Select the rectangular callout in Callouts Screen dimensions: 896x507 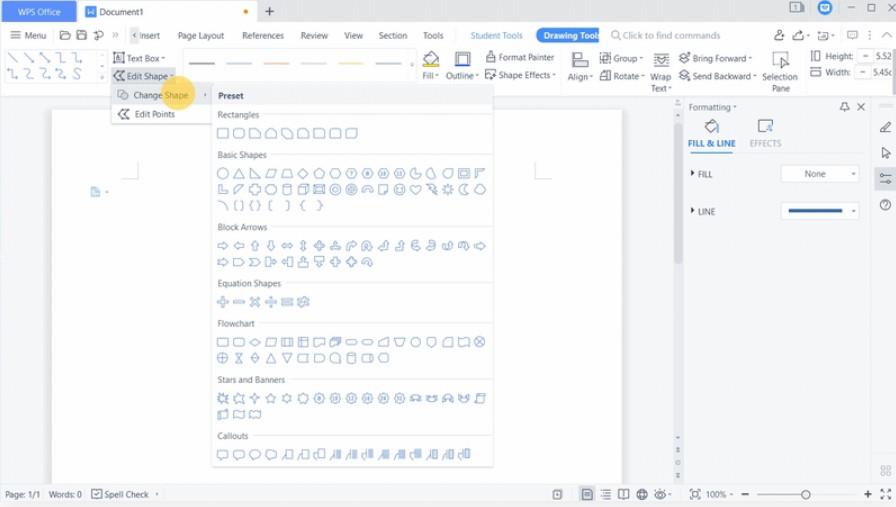[x=223, y=454]
